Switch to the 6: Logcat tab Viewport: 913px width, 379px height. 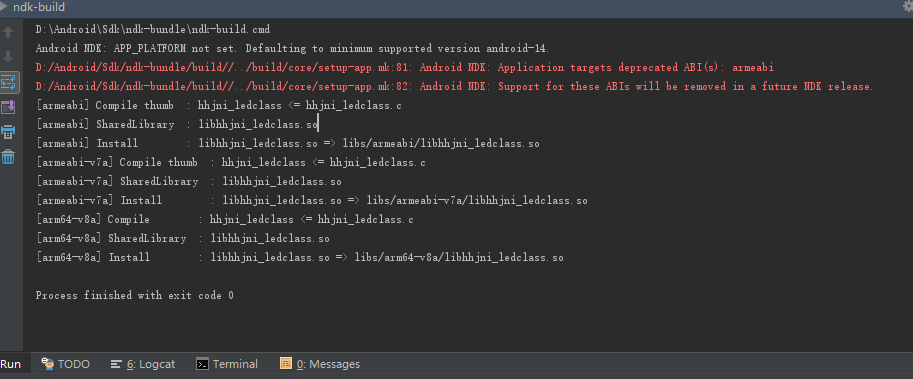coord(143,364)
